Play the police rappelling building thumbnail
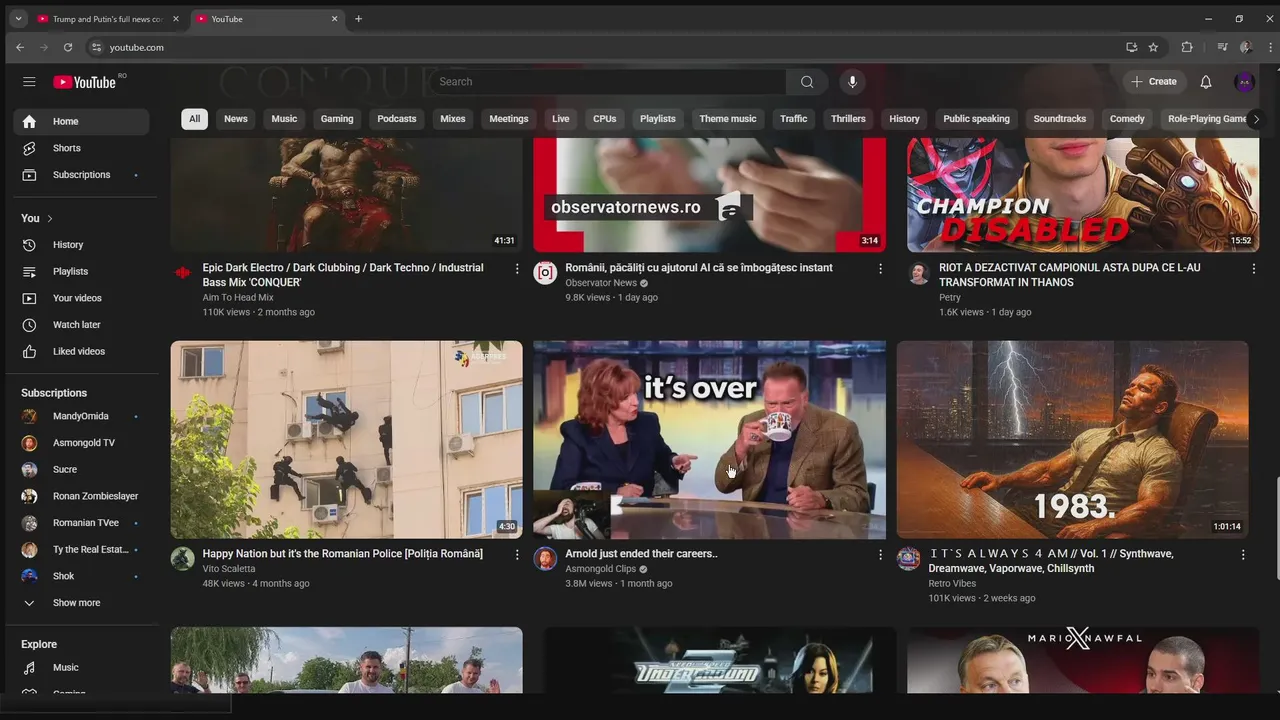1280x720 pixels. 346,440
